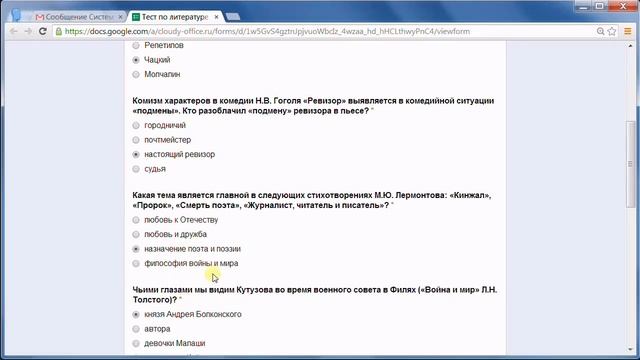Select "любовь к Отечеству" radio option

pos(136,220)
